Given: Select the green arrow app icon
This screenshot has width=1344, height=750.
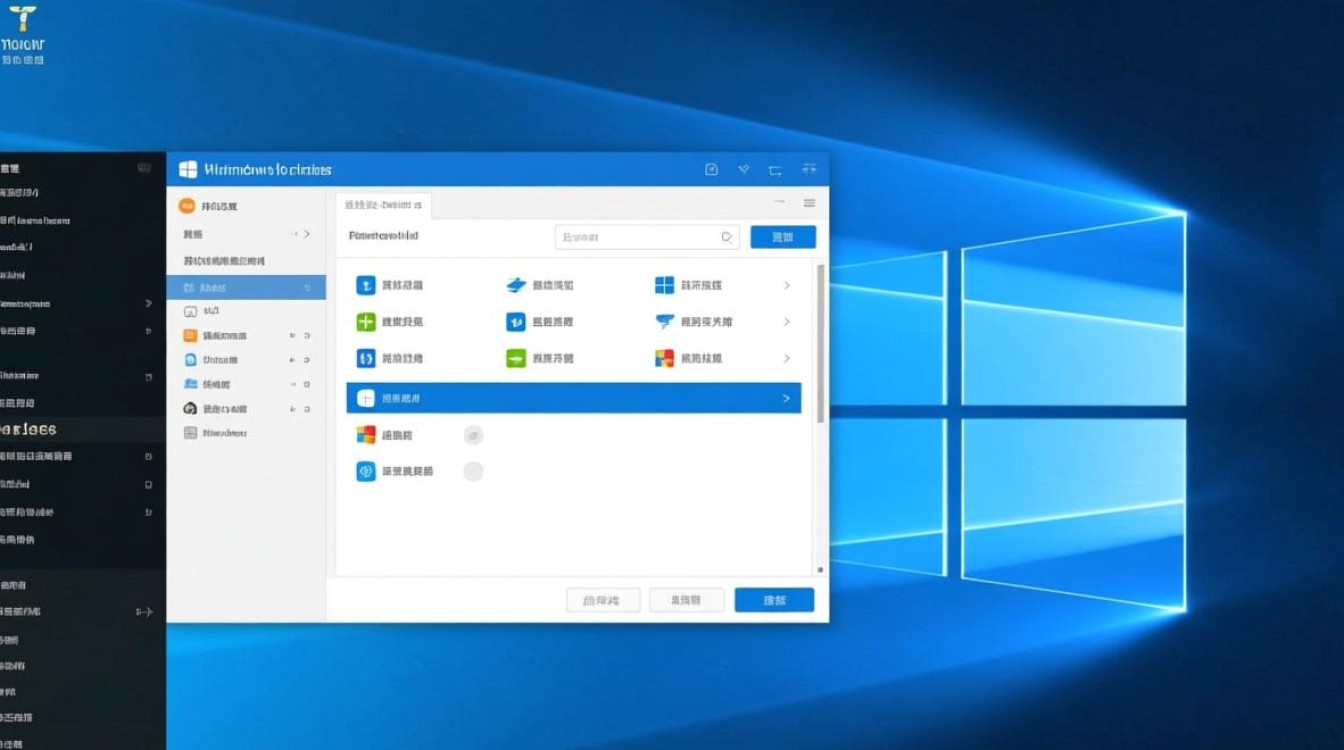Looking at the screenshot, I should (517, 358).
